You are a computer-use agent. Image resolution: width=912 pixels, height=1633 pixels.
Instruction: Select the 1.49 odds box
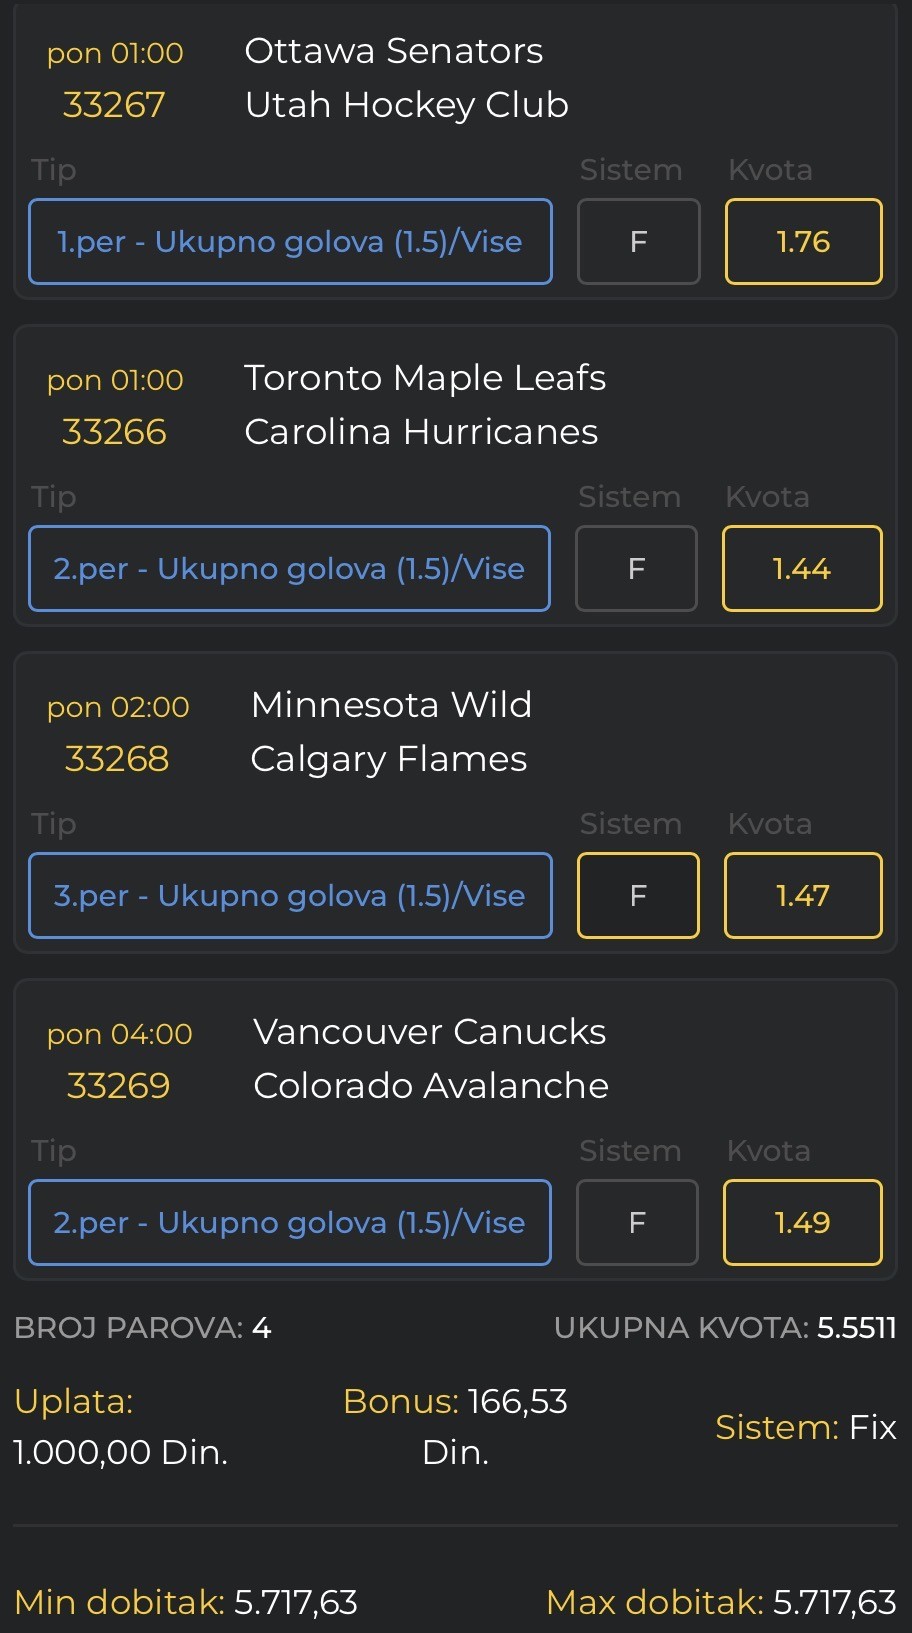tap(803, 1223)
